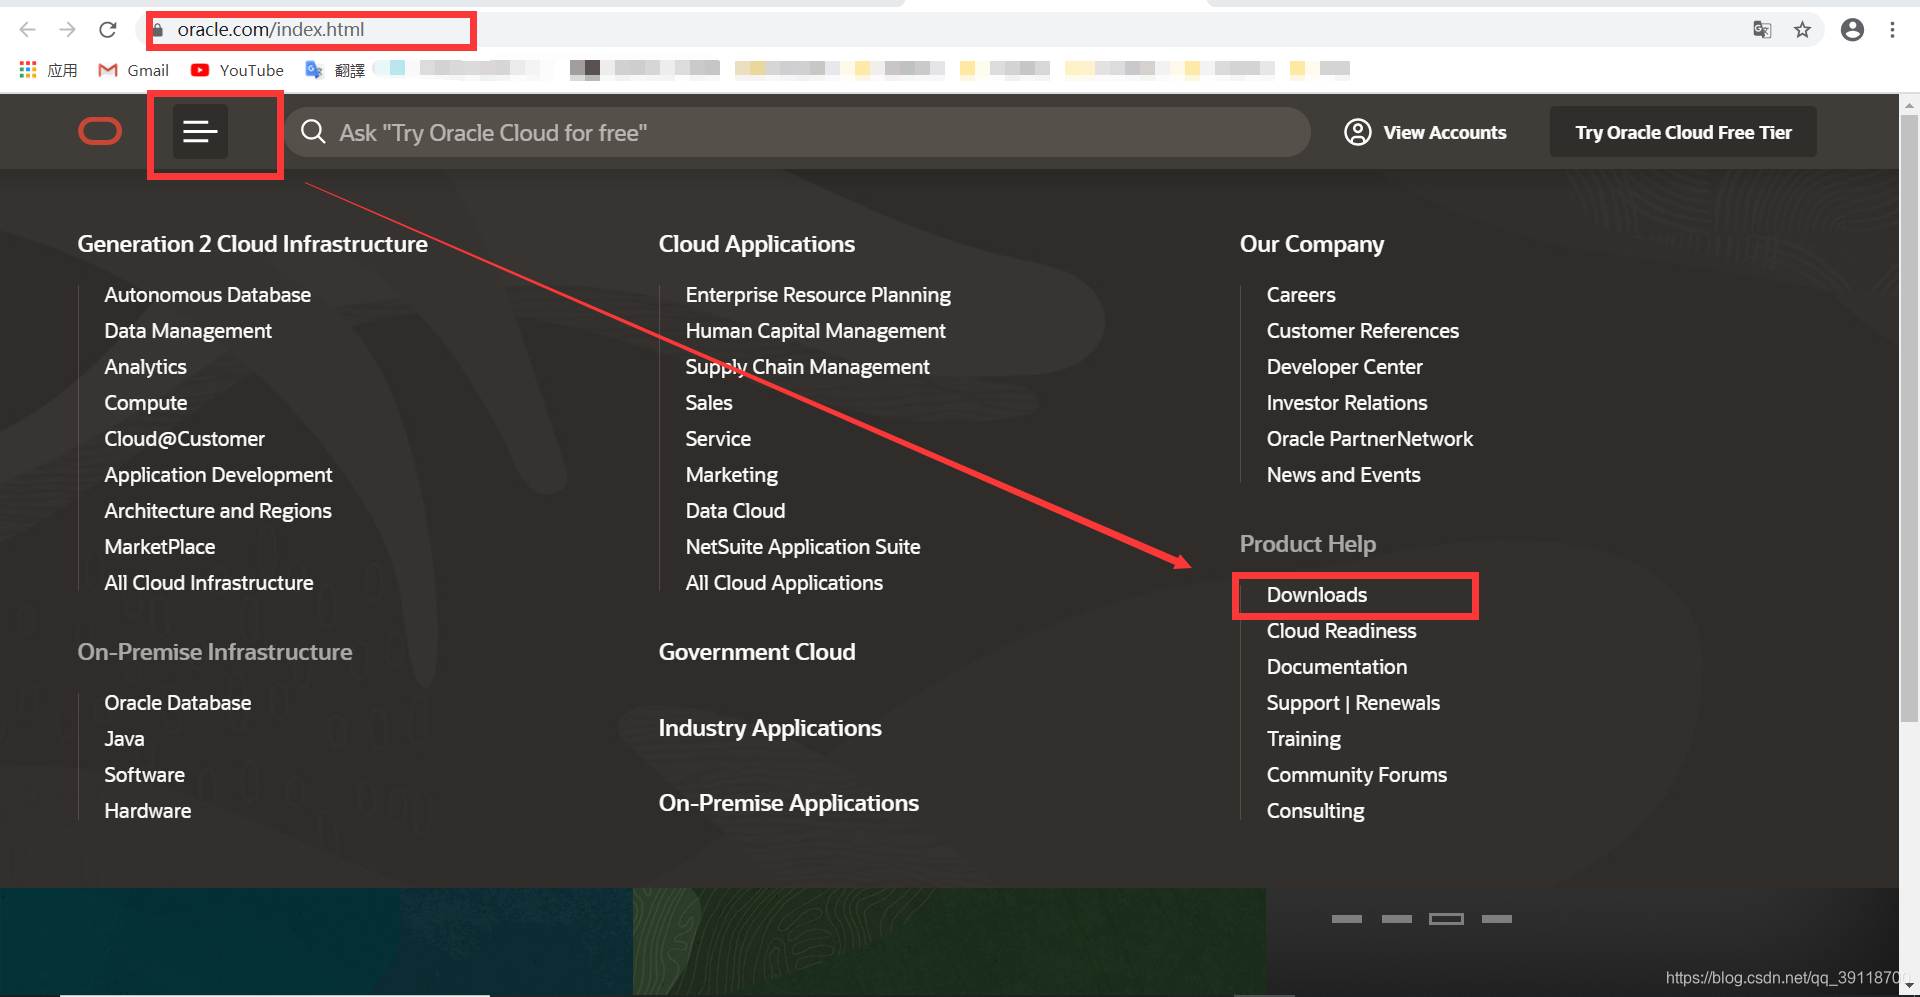Toggle the hamburger menu button

[200, 131]
